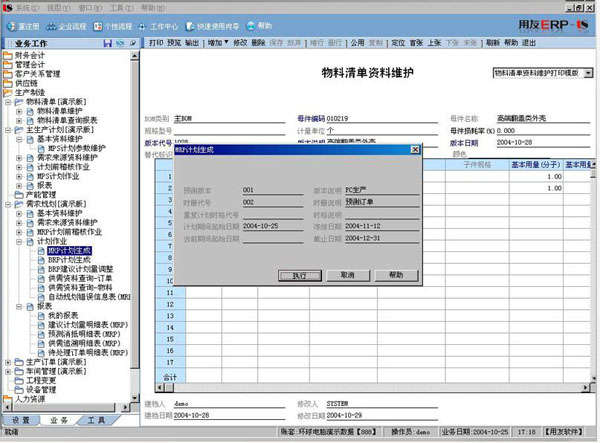Expand MRP计划前稽核作业 node
The width and height of the screenshot is (600, 443).
(x=19, y=232)
